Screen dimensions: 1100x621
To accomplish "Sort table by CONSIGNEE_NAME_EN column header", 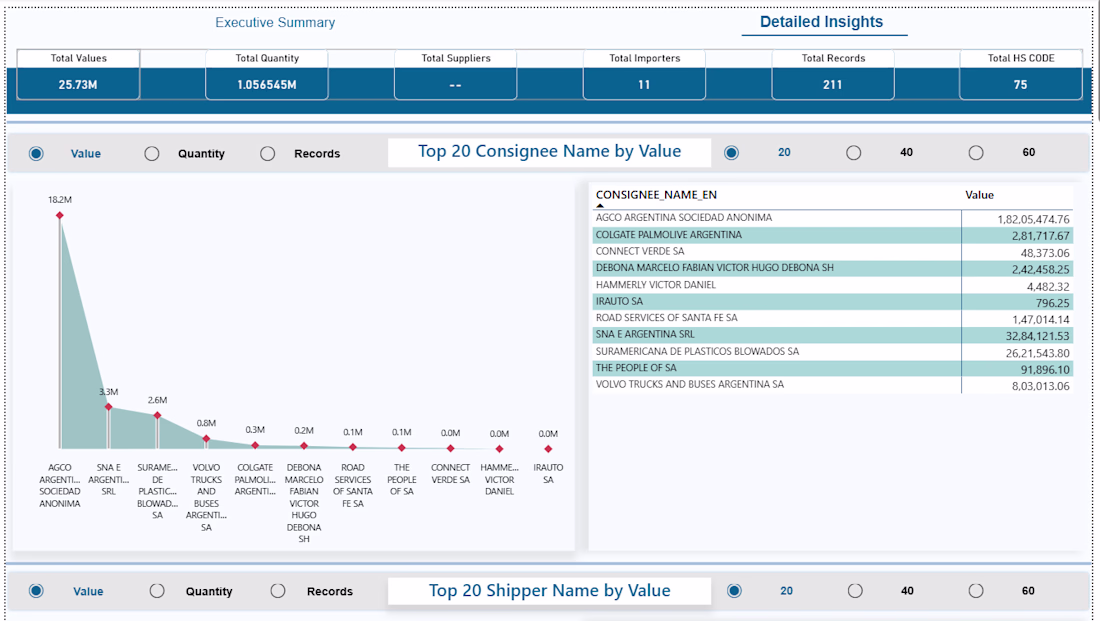I will (x=656, y=195).
